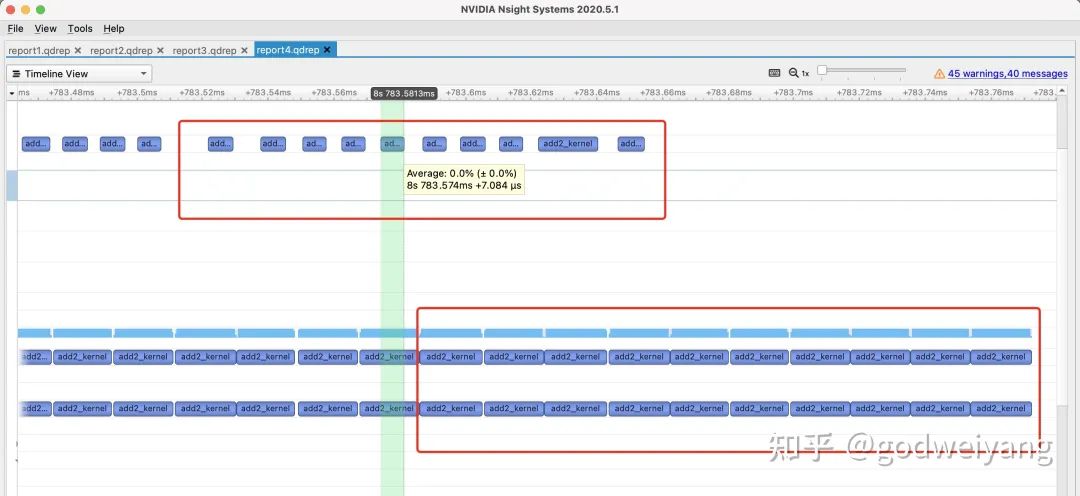
Task: Click the +783.7ms ruler label
Action: pyautogui.click(x=793, y=92)
